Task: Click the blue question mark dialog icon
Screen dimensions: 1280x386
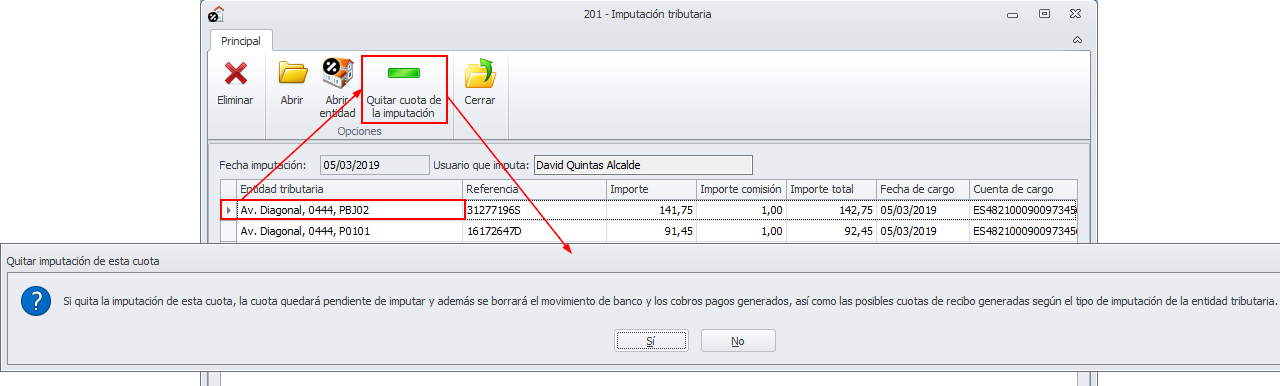Action: 37,300
